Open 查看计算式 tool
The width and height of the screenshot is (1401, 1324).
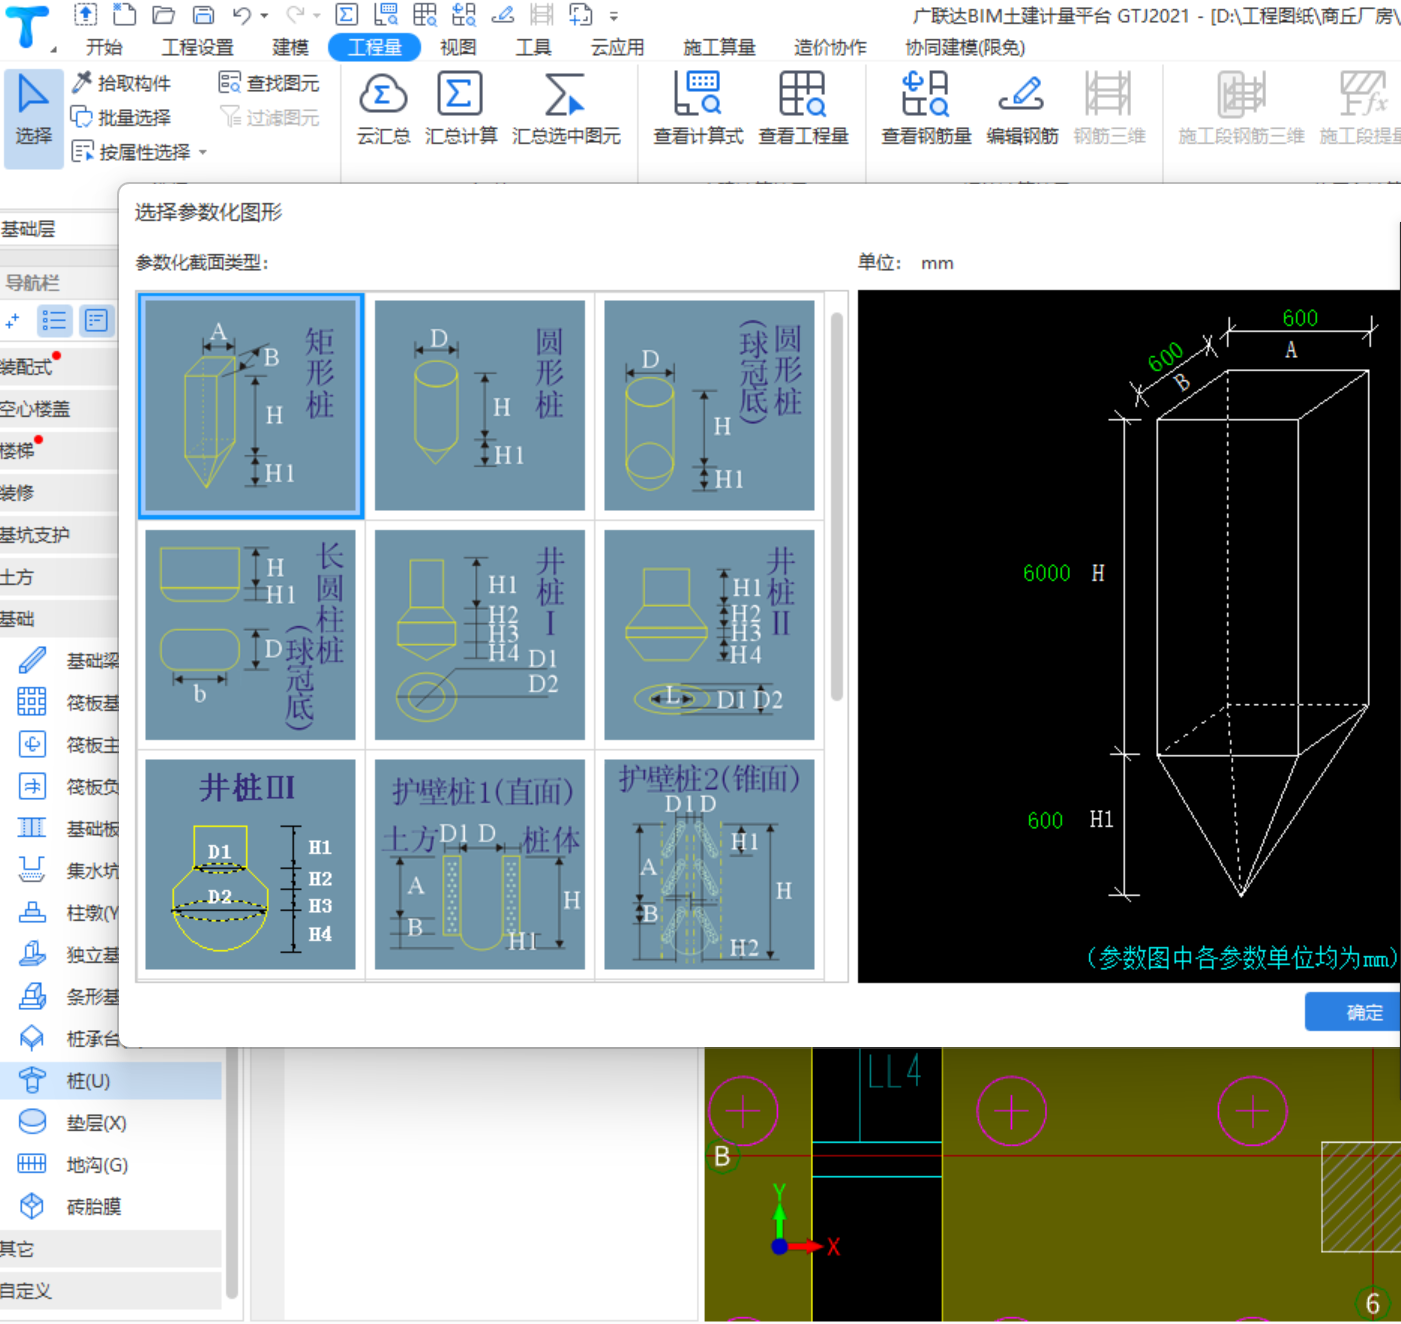tap(698, 110)
